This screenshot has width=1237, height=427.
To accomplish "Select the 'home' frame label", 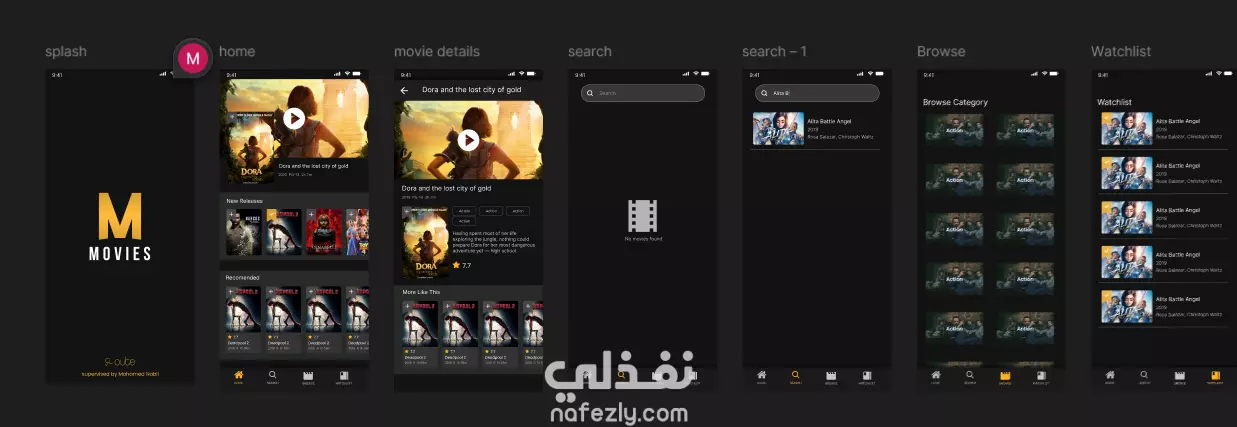I will click(x=237, y=51).
